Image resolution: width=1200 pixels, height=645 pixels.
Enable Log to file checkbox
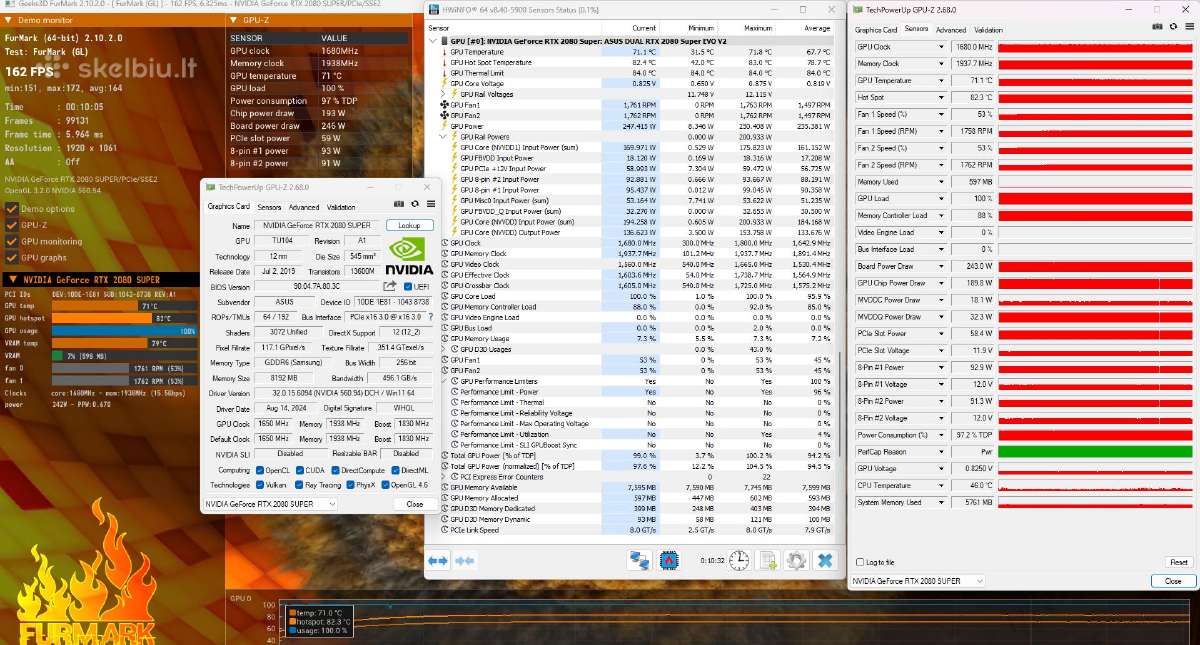[x=859, y=562]
